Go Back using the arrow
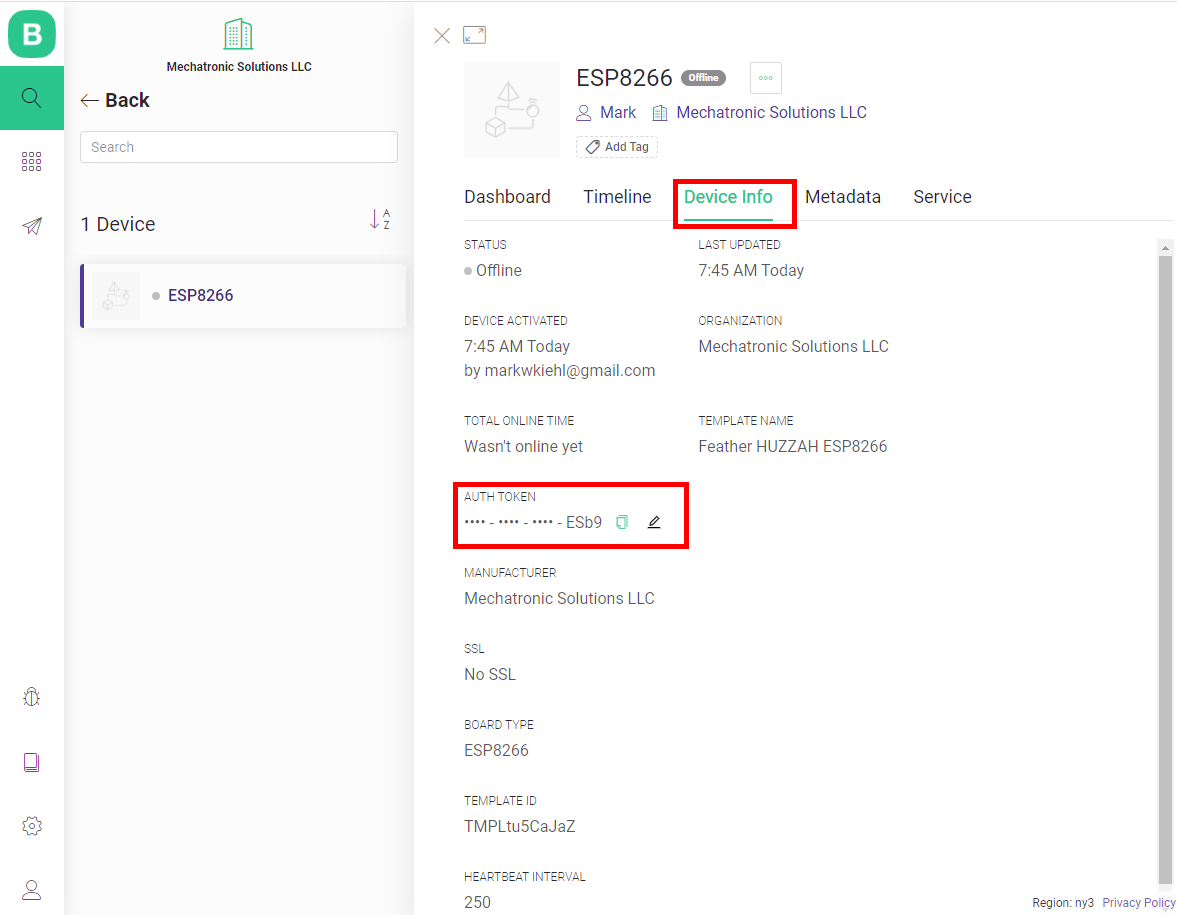1177x915 pixels. 115,100
